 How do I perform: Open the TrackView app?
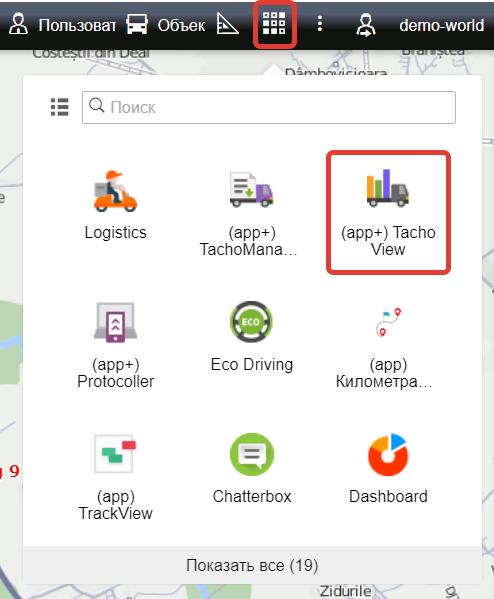click(x=115, y=477)
